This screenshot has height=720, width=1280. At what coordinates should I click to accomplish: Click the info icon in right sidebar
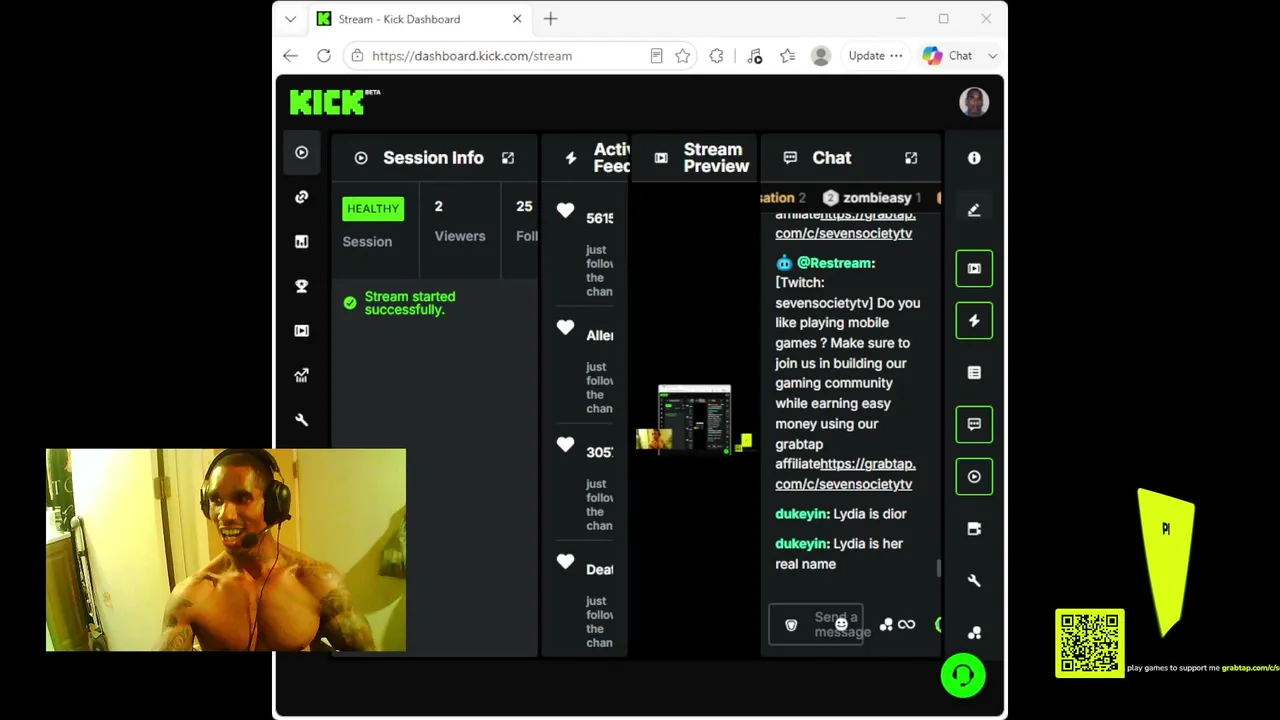coord(974,158)
